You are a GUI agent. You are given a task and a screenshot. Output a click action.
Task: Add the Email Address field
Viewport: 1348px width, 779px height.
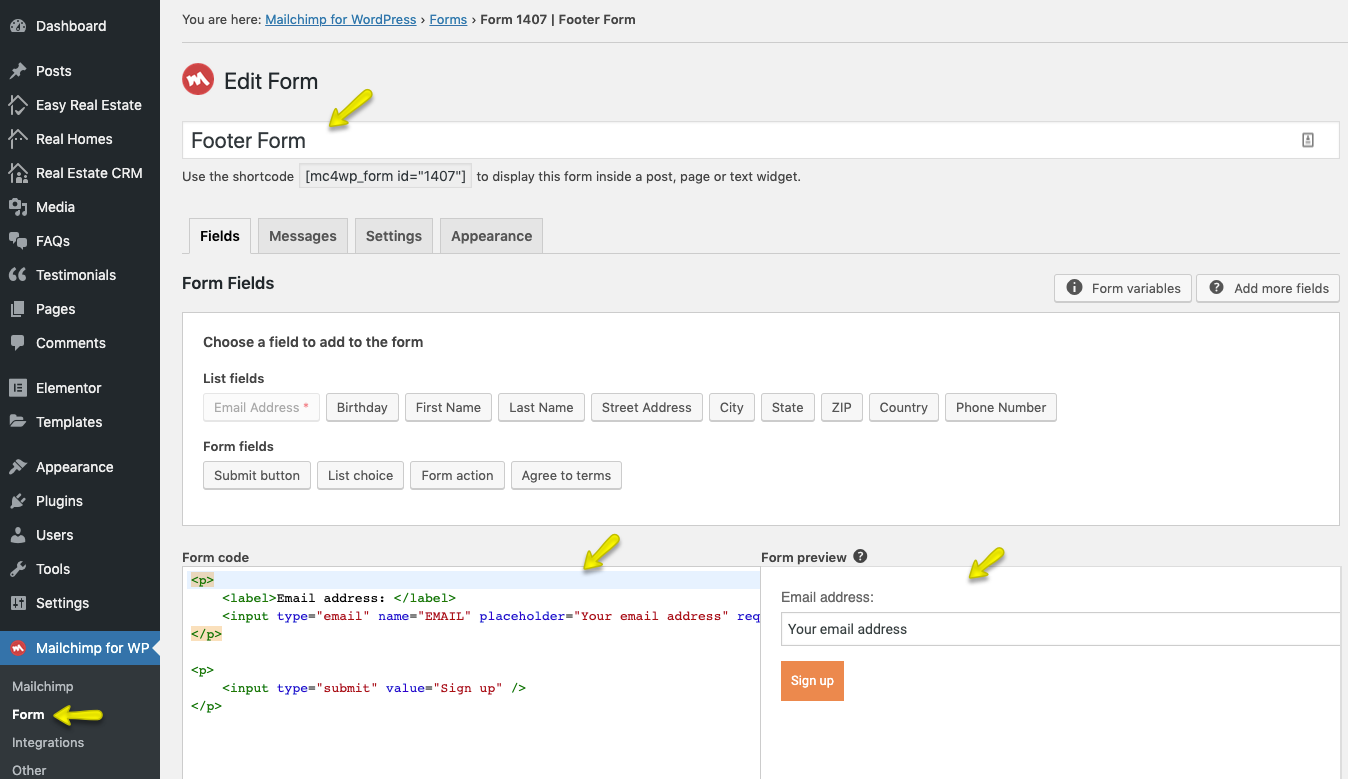[x=261, y=407]
